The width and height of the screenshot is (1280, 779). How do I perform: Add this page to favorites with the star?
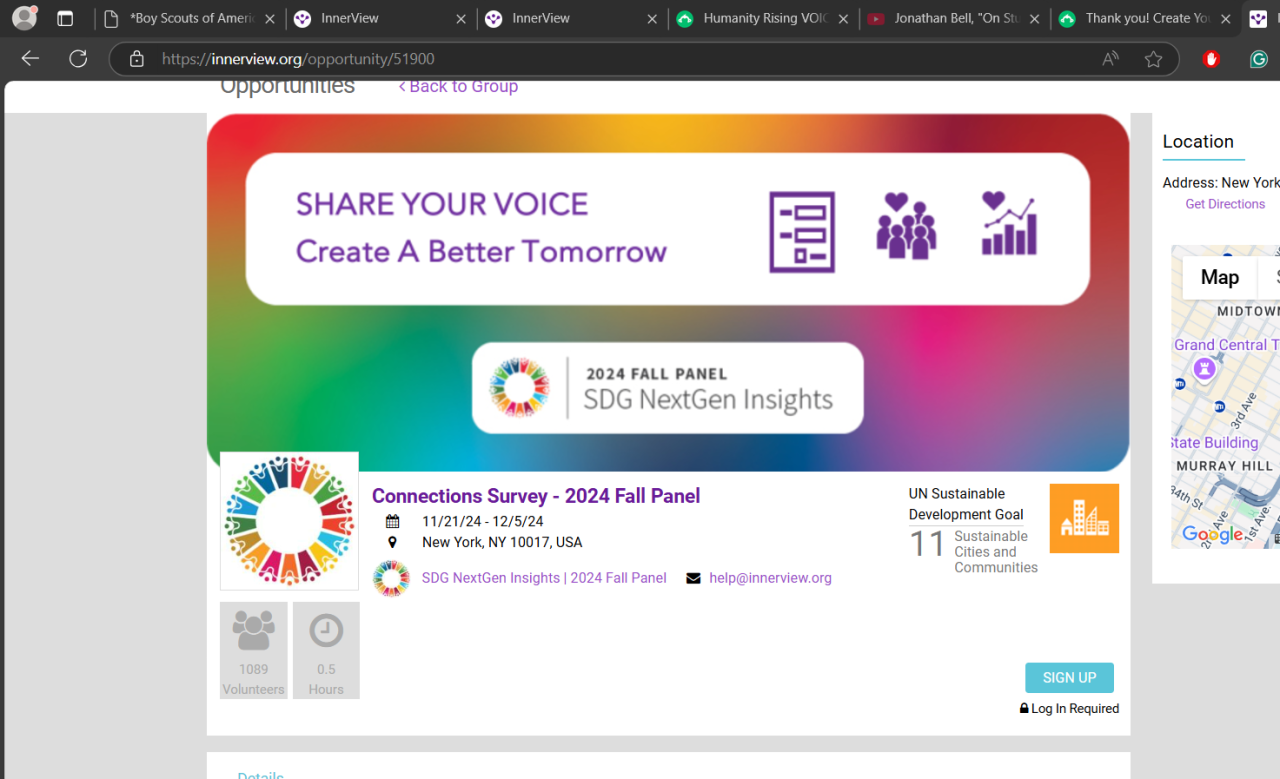click(x=1154, y=59)
